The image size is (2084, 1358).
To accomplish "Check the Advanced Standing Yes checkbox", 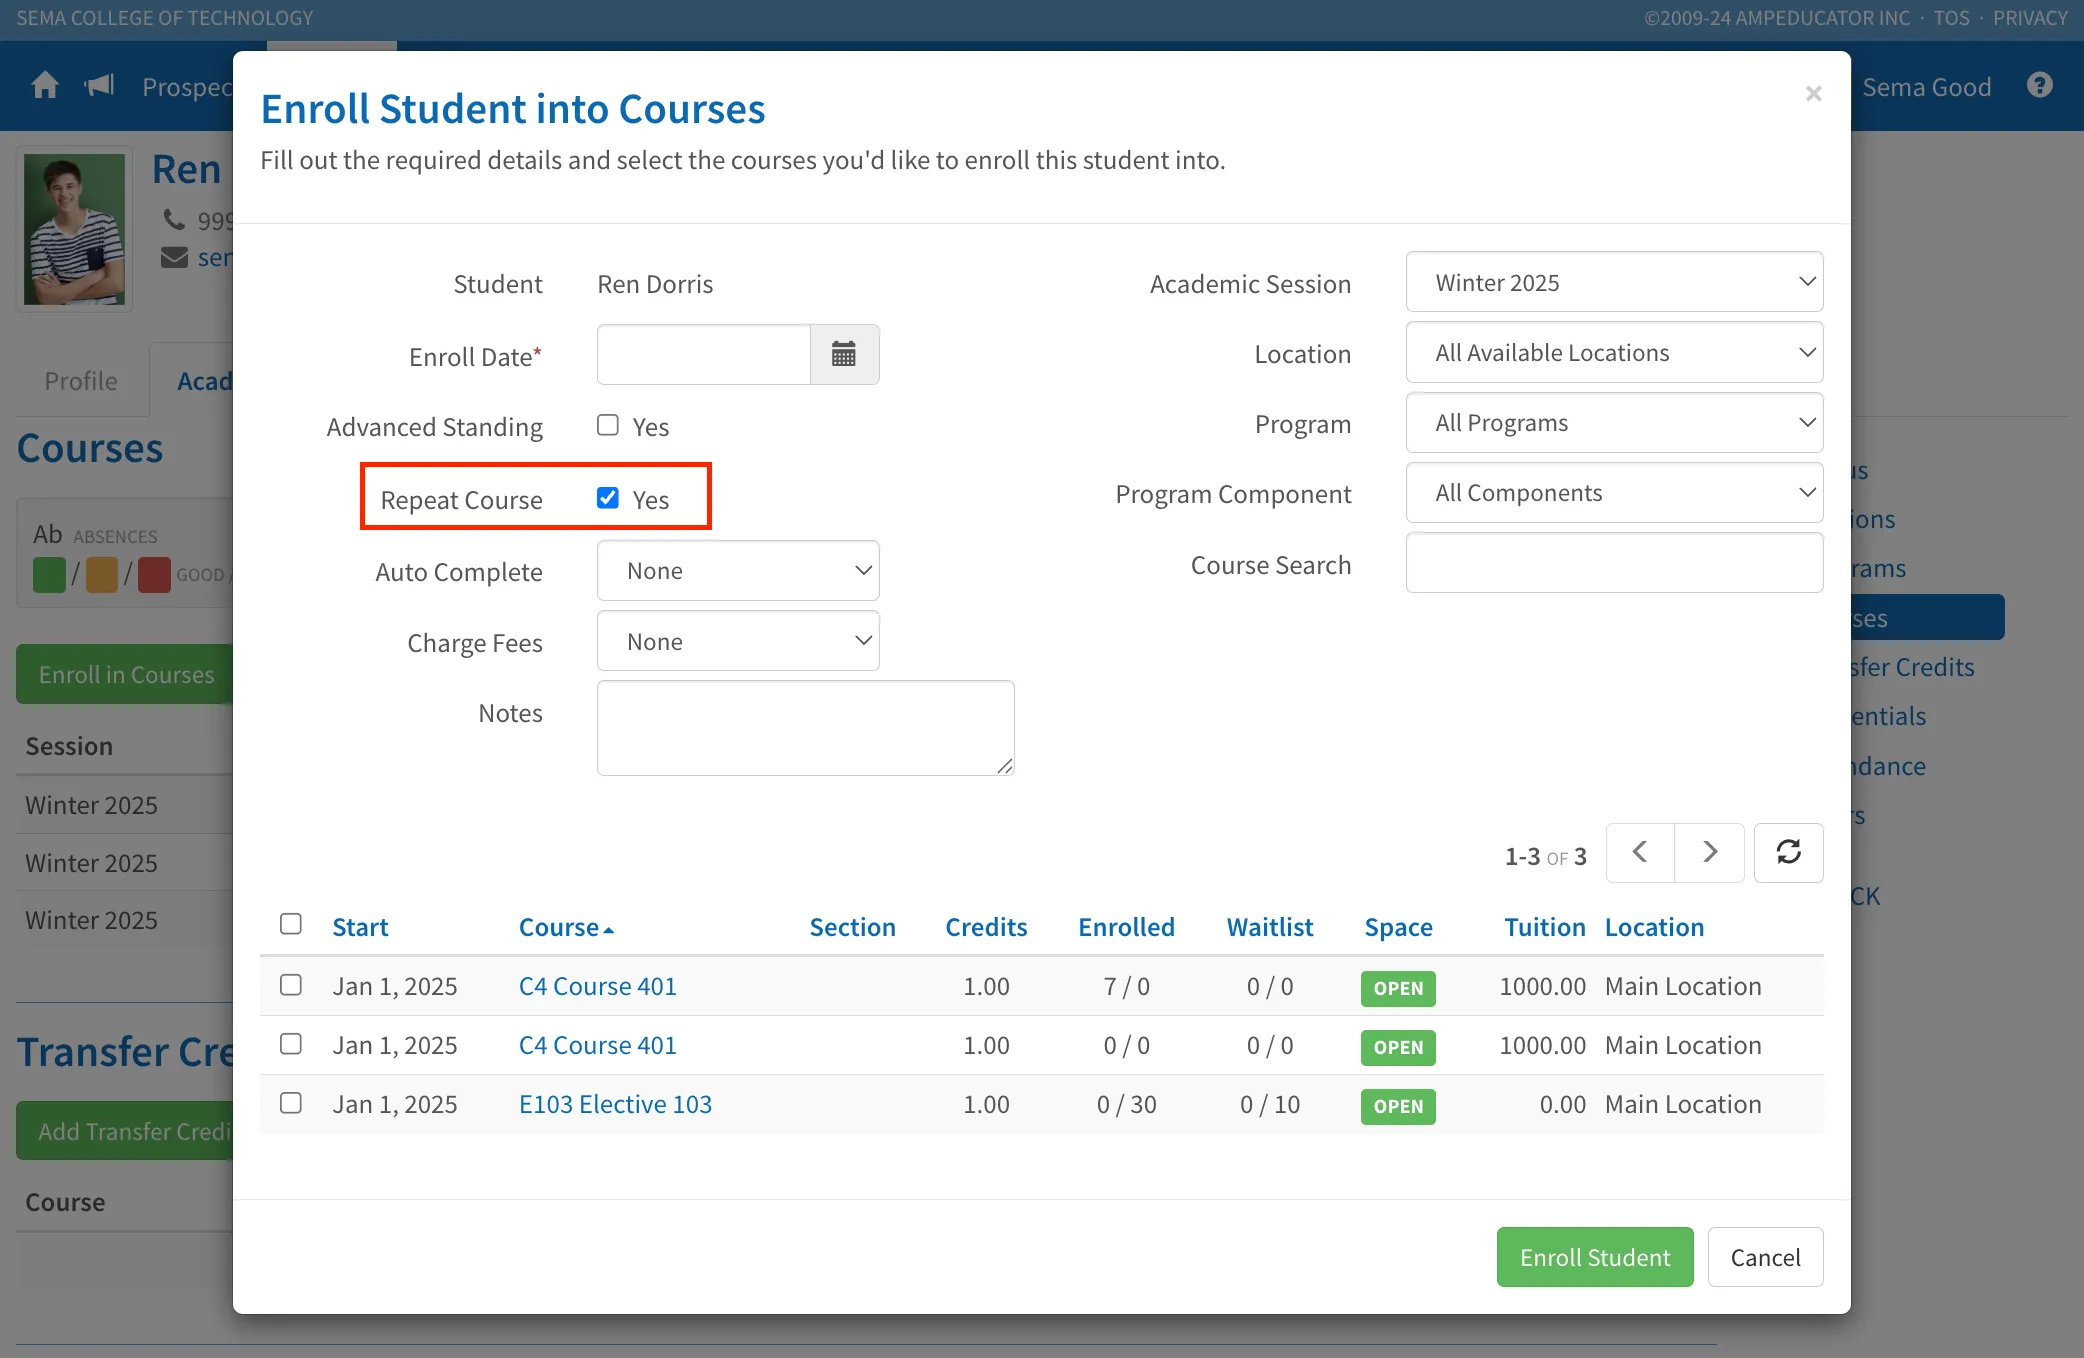I will 608,426.
